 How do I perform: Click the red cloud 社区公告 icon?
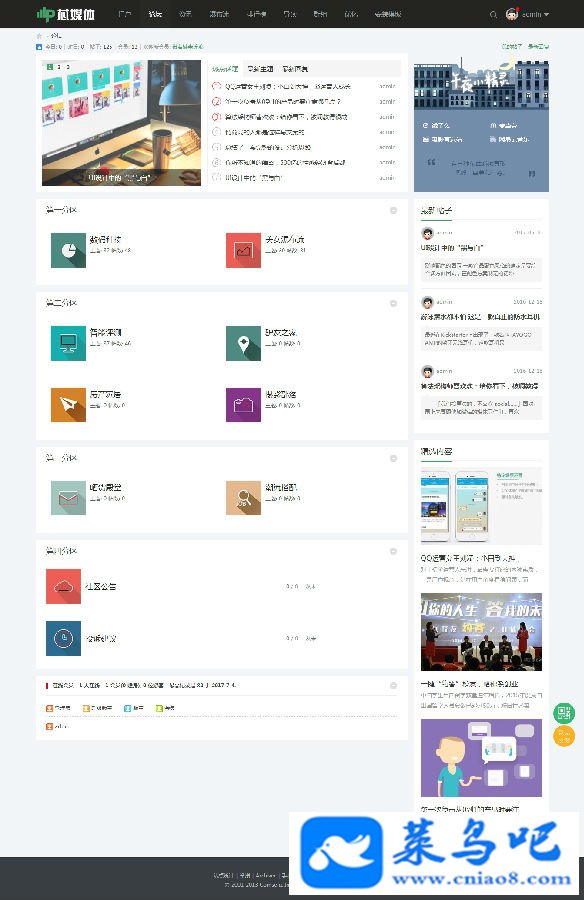[63, 586]
